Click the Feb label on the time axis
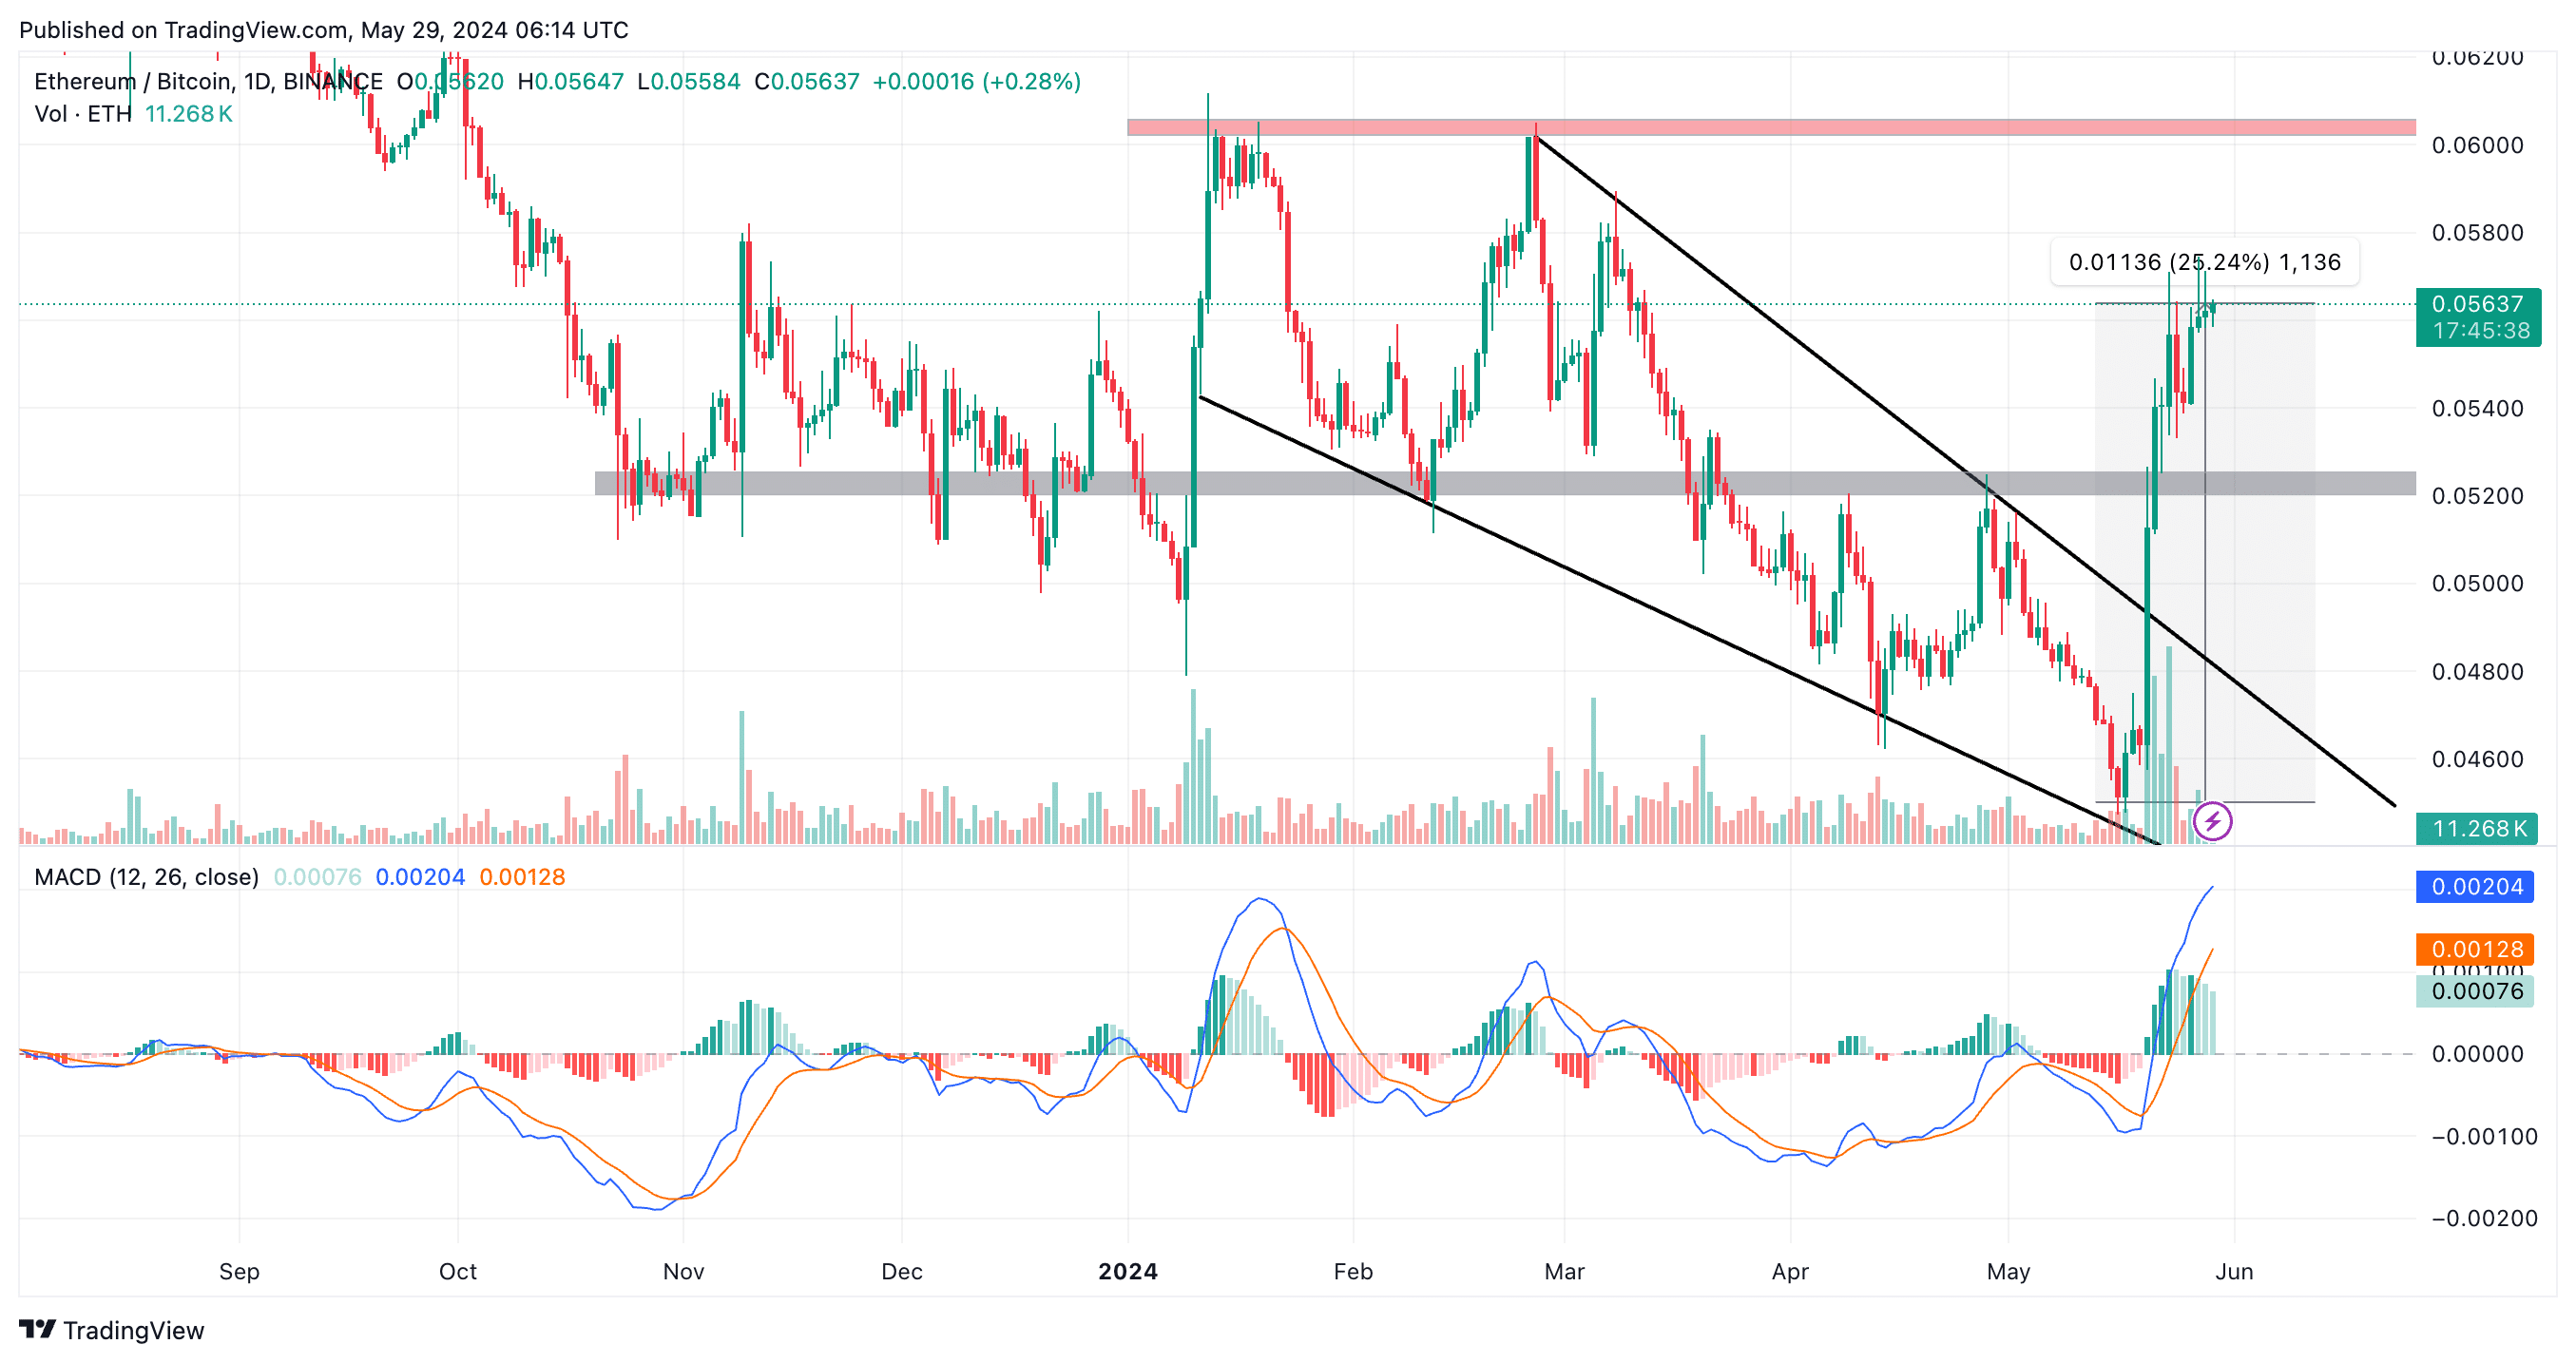 tap(1353, 1271)
